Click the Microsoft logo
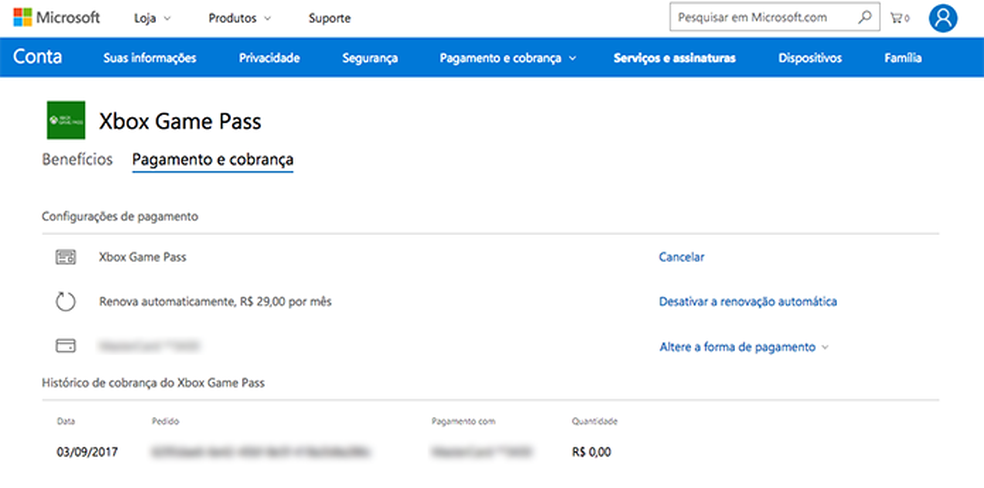This screenshot has height=488, width=984. pyautogui.click(x=56, y=18)
